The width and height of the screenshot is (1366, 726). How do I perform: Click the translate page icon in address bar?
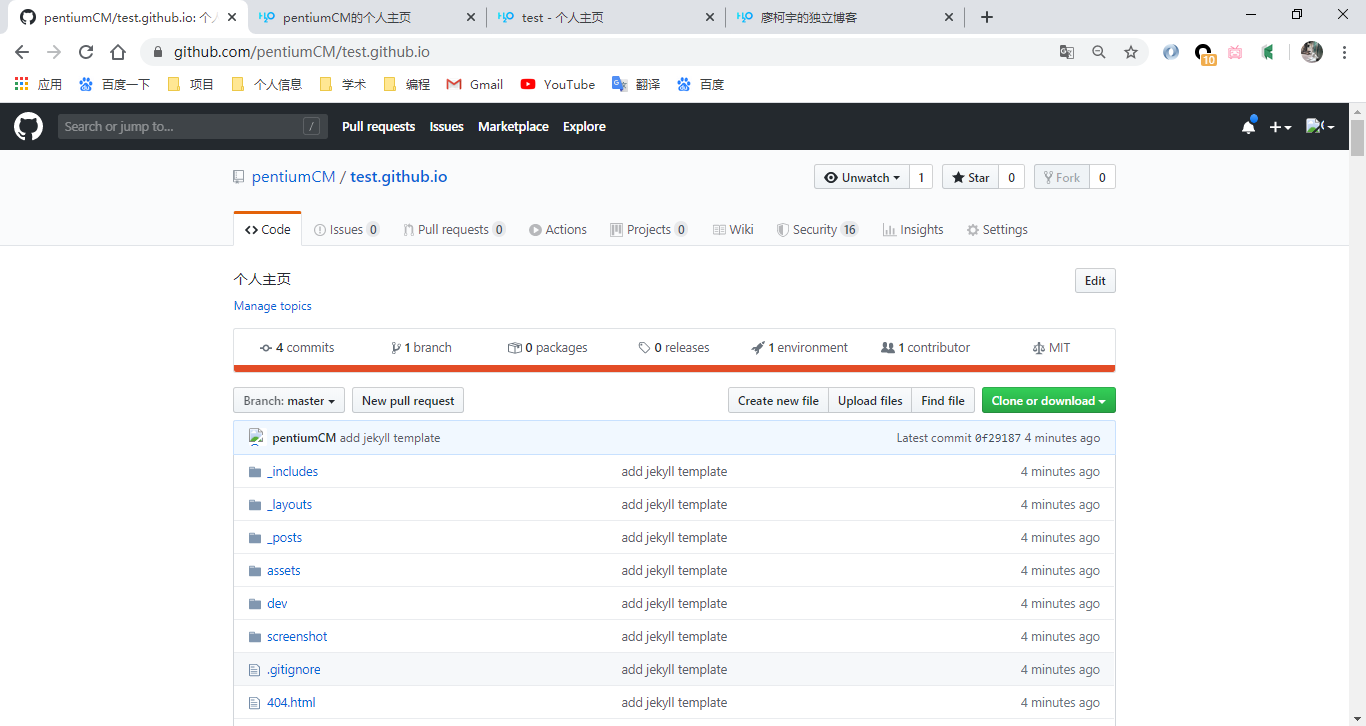coord(1067,52)
